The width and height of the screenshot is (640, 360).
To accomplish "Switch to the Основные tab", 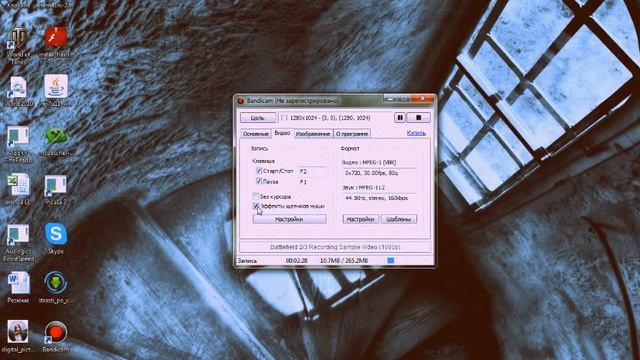I will (256, 134).
